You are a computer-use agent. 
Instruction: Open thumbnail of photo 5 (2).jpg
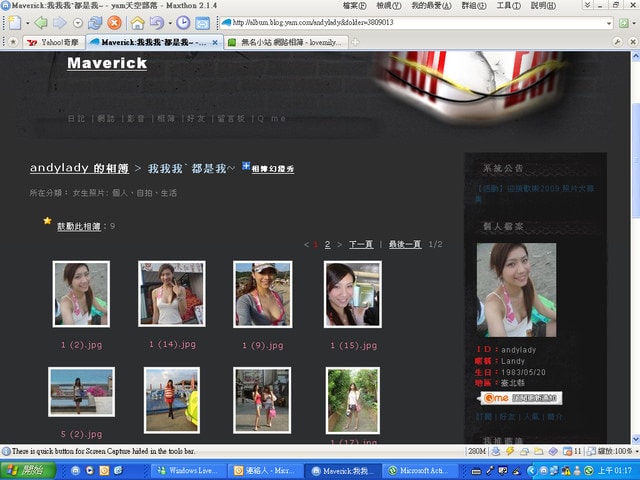tap(81, 392)
